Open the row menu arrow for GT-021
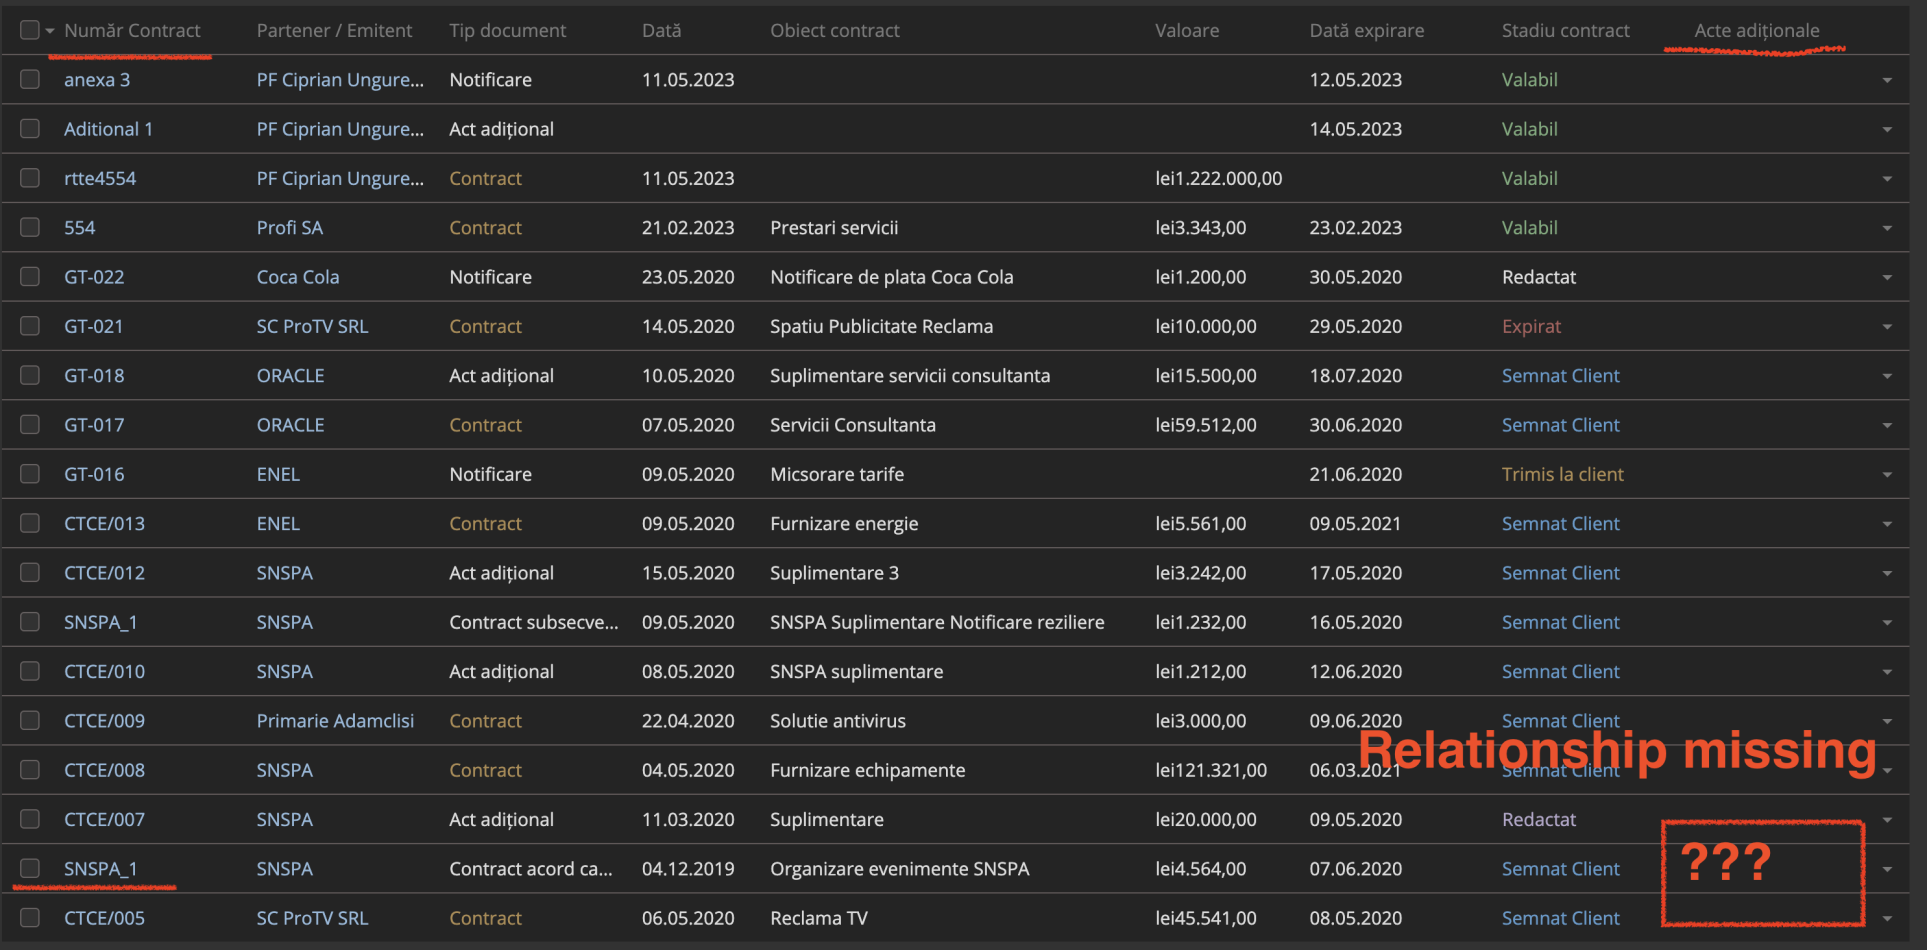 [1886, 327]
